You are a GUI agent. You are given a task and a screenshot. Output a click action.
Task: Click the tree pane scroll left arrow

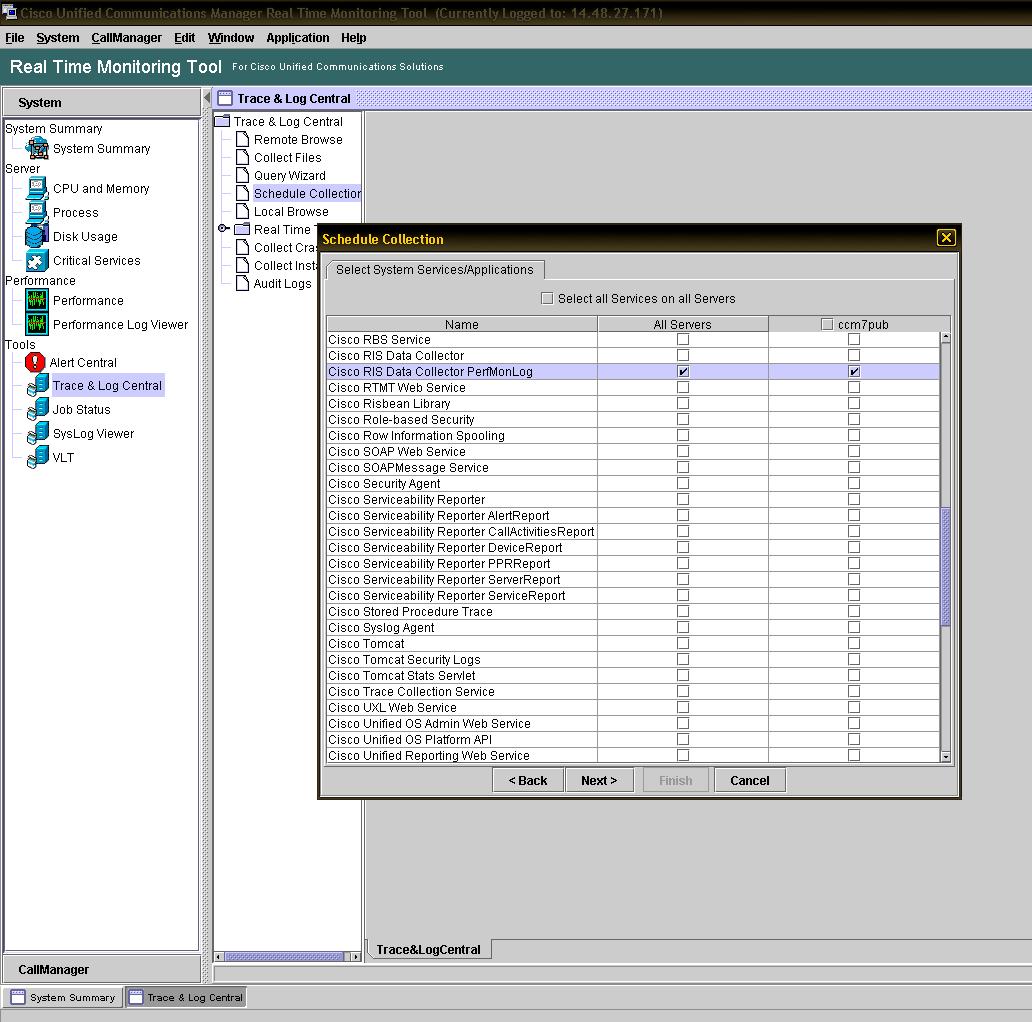[x=219, y=956]
